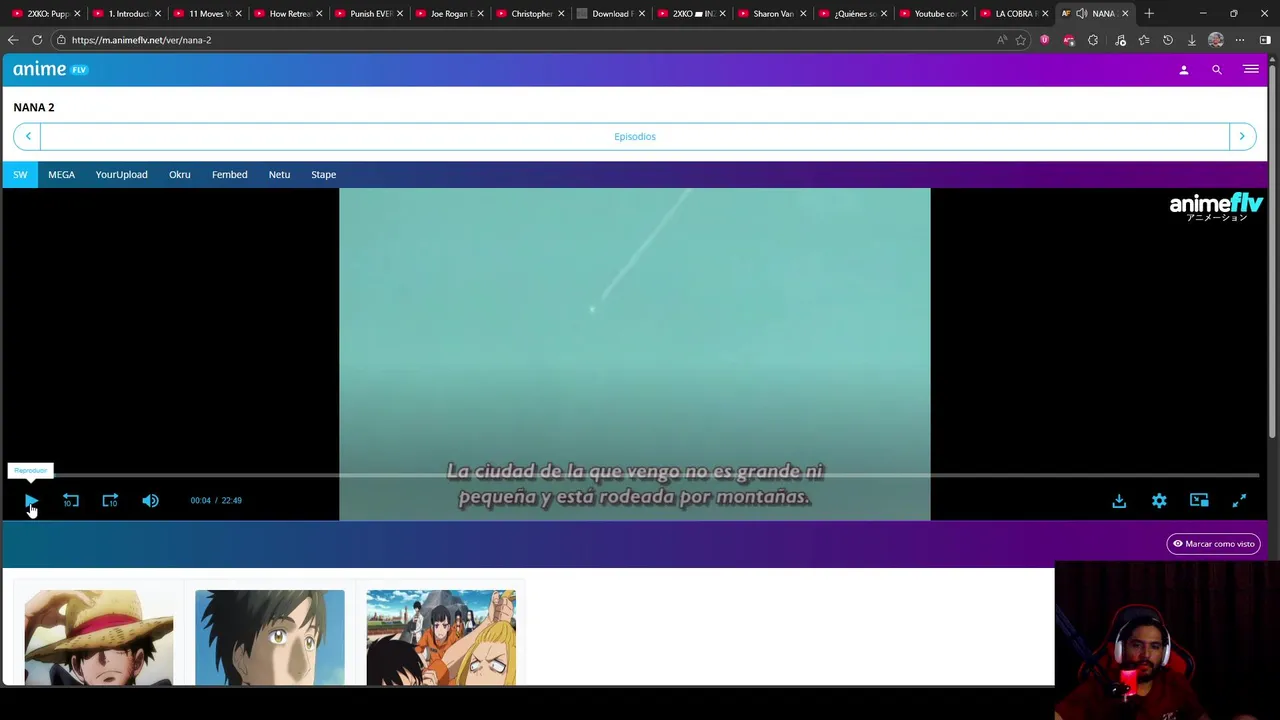
Task: Open the AnimeFLV home logo
Action: click(x=50, y=69)
